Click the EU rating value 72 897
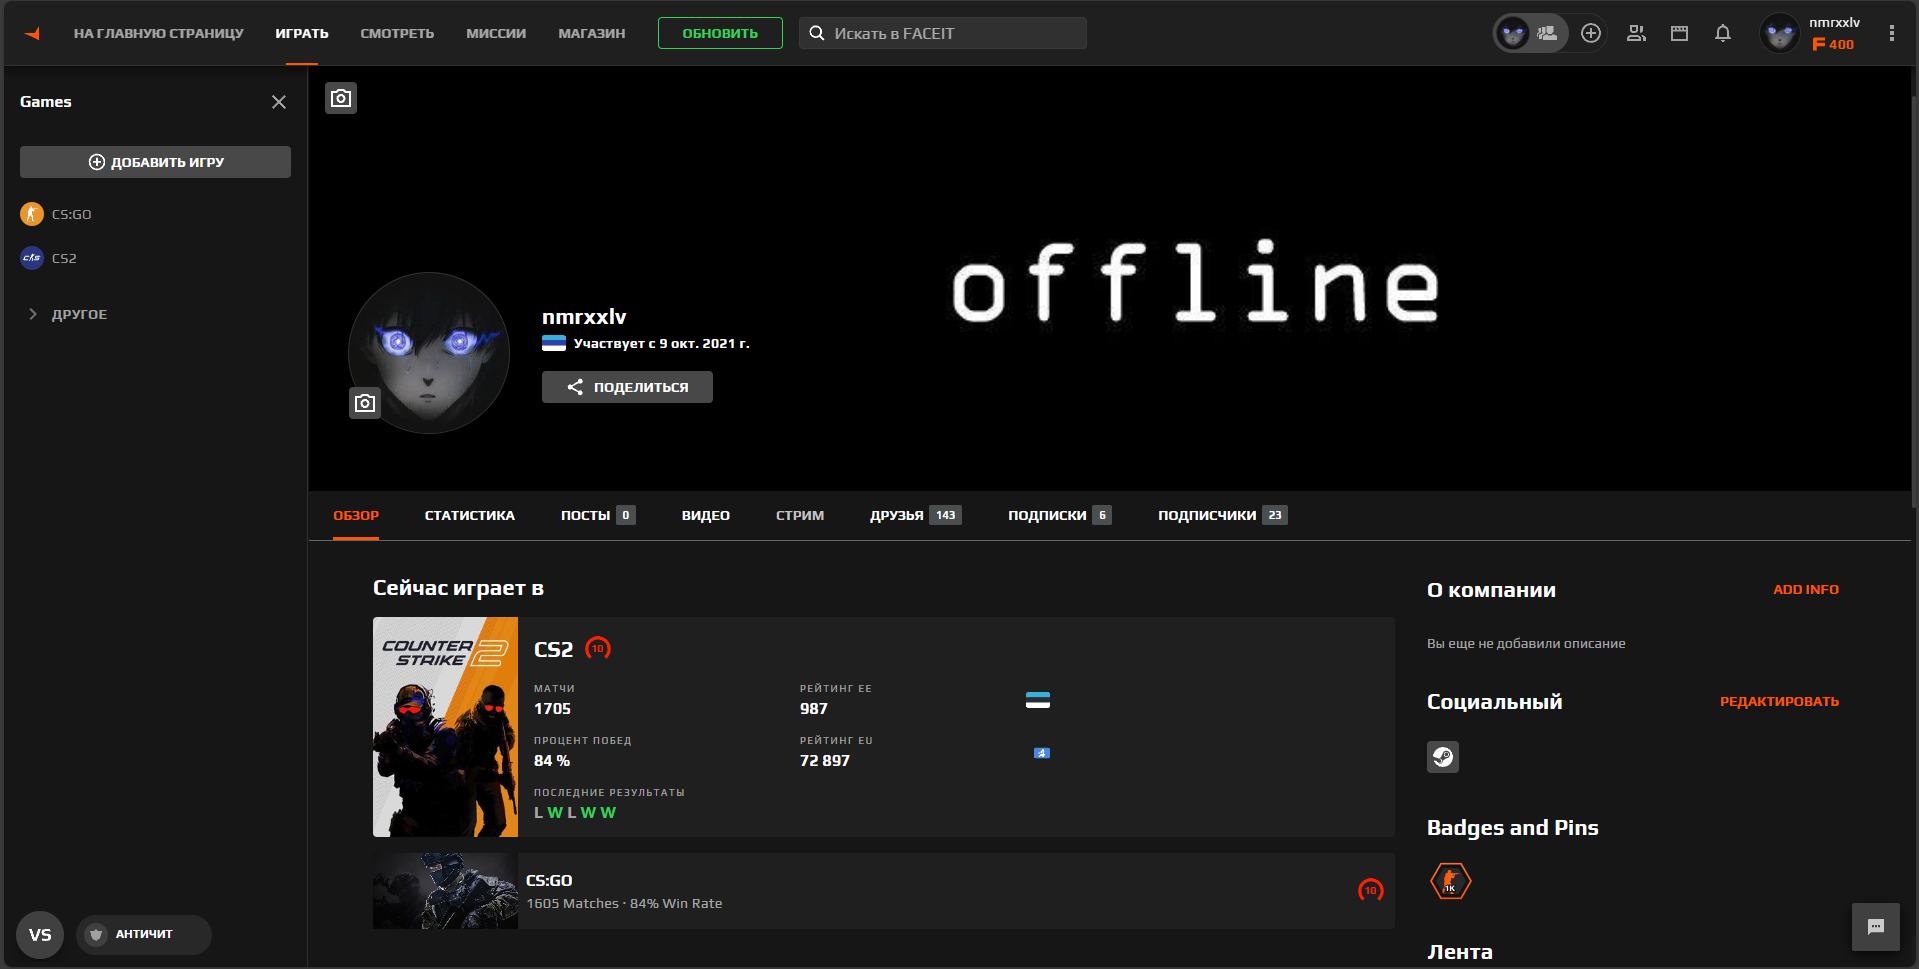 coord(824,760)
